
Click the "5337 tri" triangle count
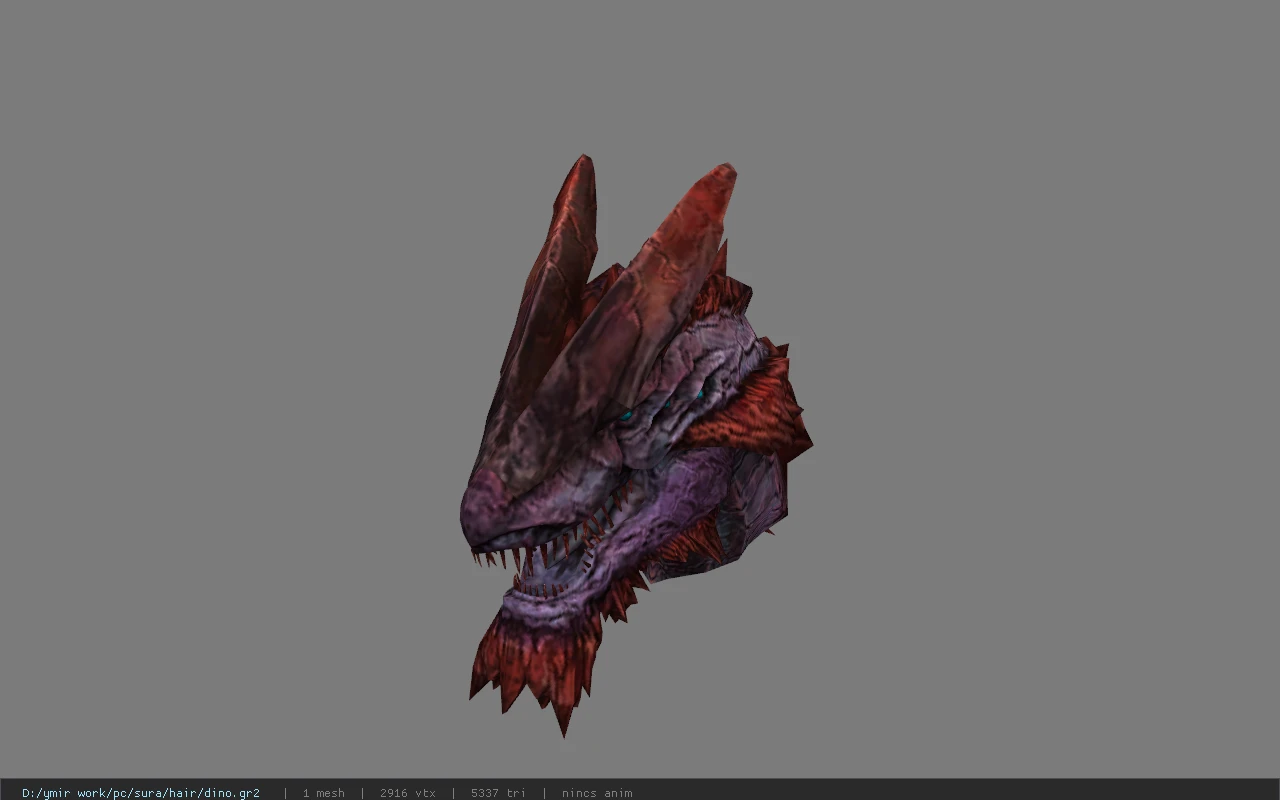498,793
